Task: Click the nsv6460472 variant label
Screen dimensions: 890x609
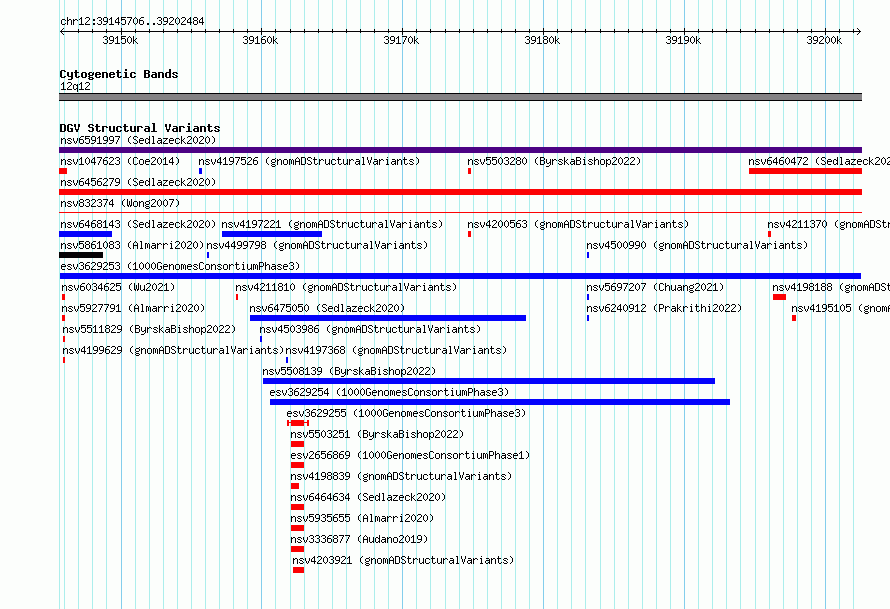Action: click(819, 161)
